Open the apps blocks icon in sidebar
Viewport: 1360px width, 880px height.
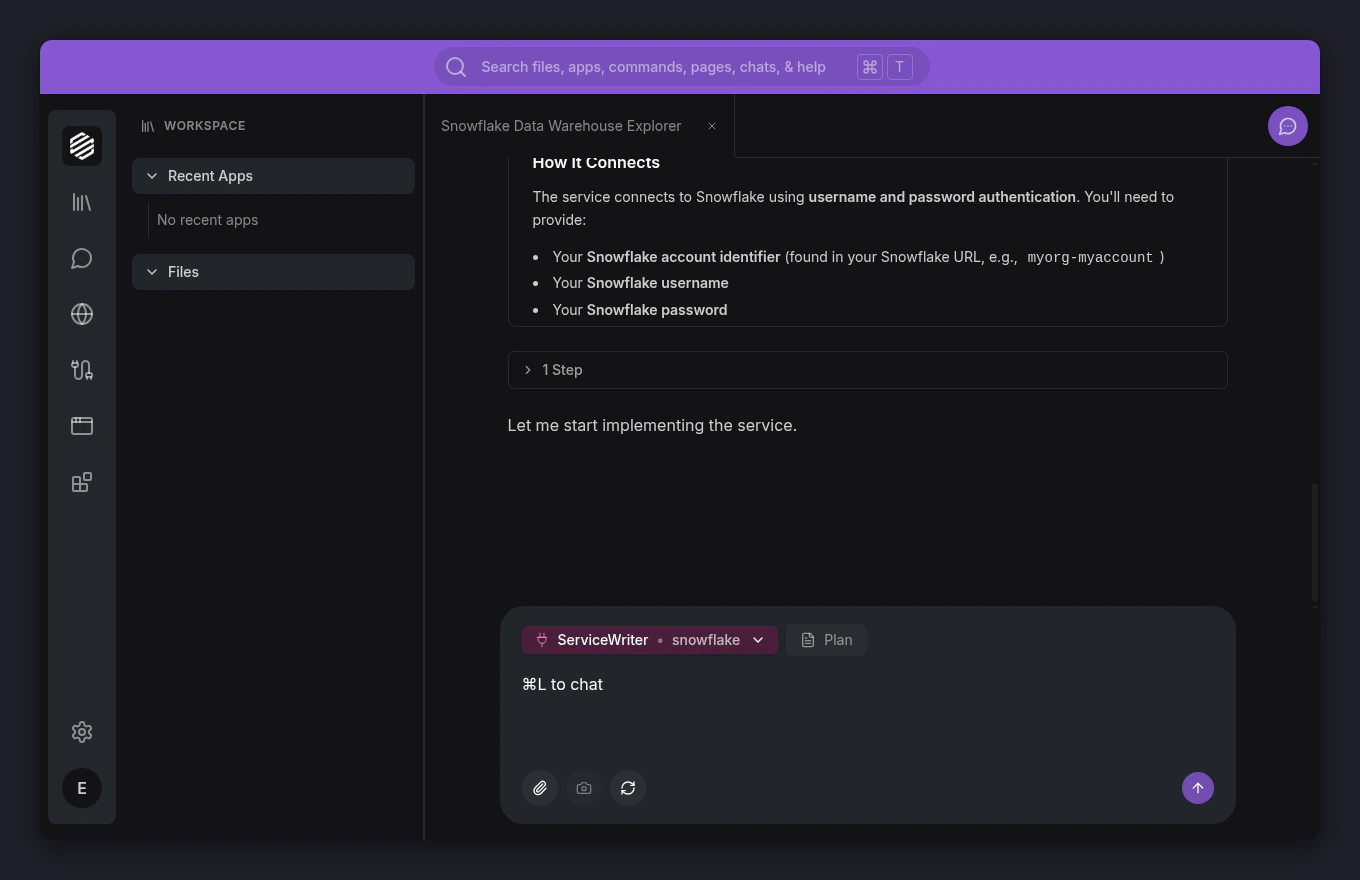pyautogui.click(x=82, y=482)
